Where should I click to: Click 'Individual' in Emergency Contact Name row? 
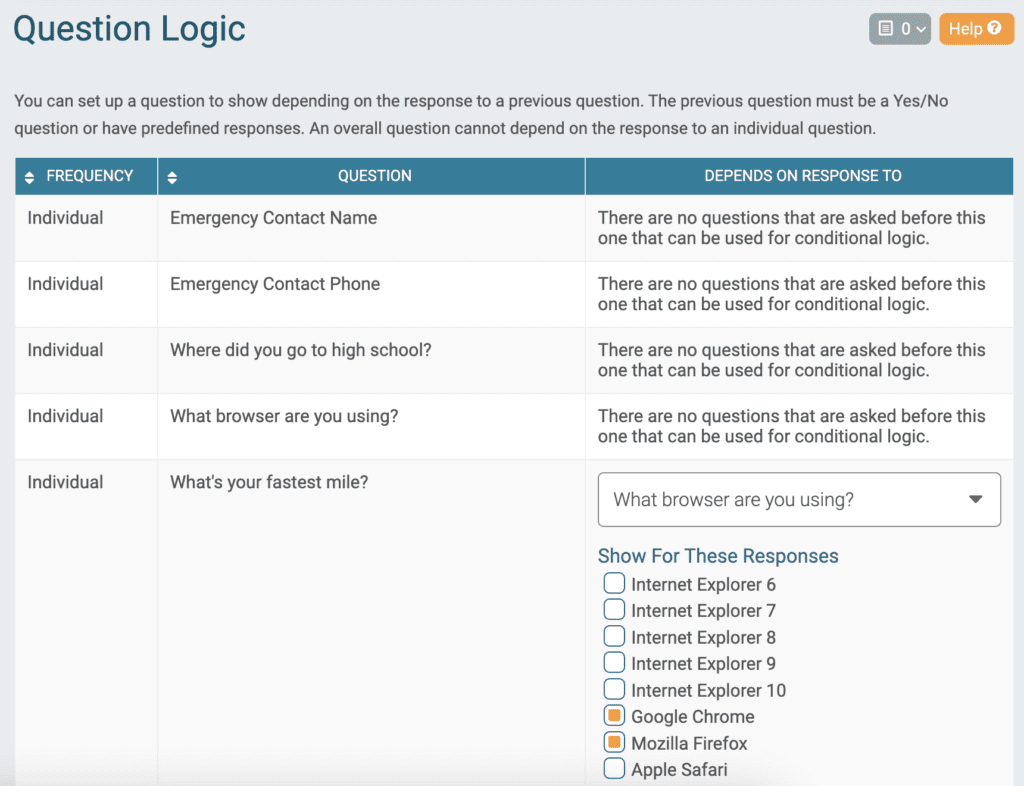[65, 218]
